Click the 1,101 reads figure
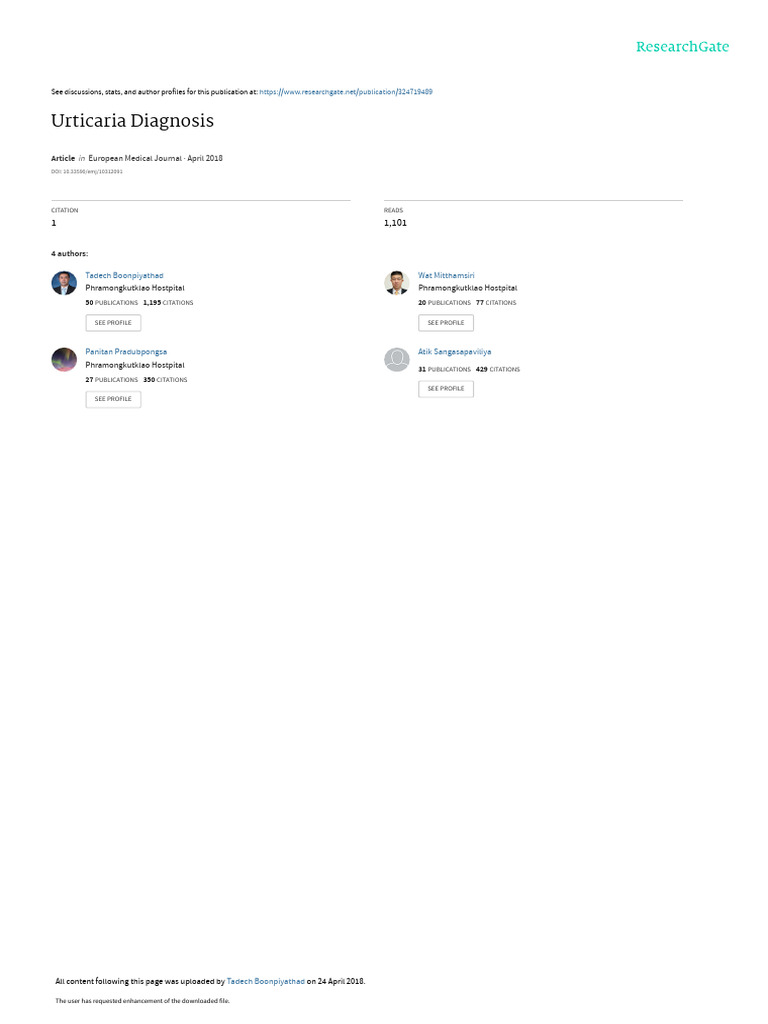768x1024 pixels. [395, 223]
